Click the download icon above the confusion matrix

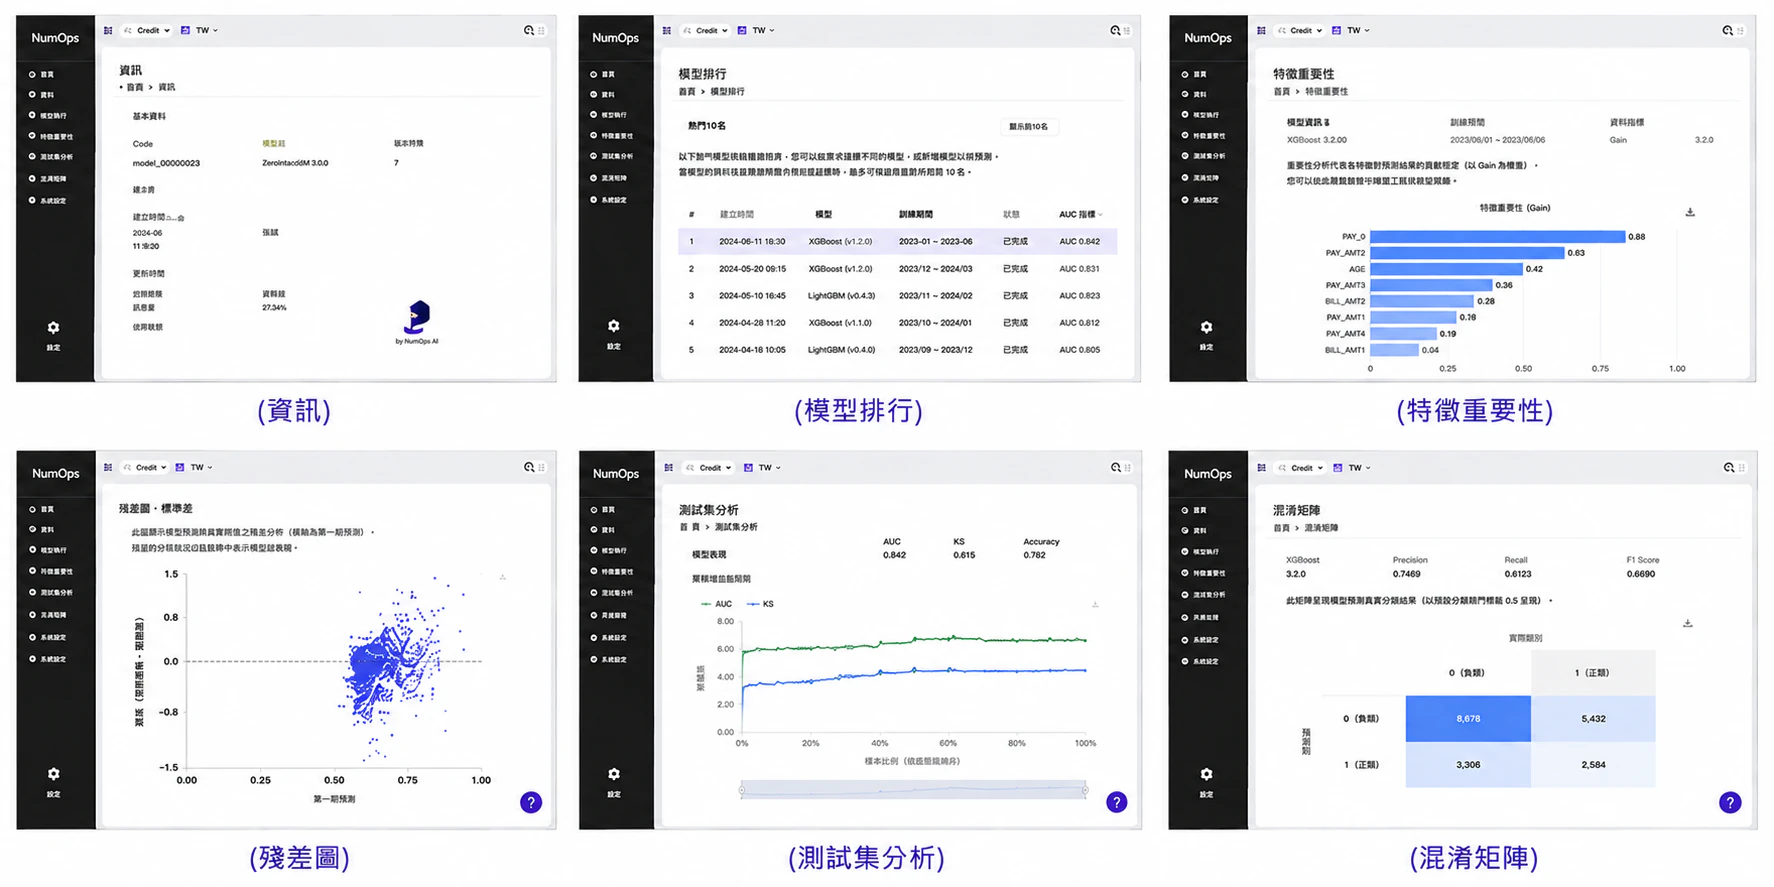[x=1687, y=623]
